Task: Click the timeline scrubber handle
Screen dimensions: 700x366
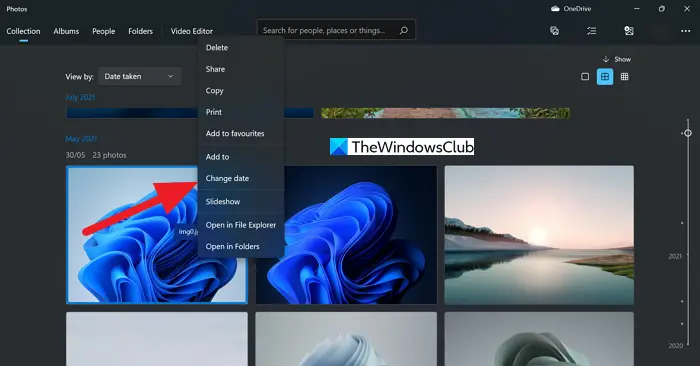Action: (x=688, y=133)
